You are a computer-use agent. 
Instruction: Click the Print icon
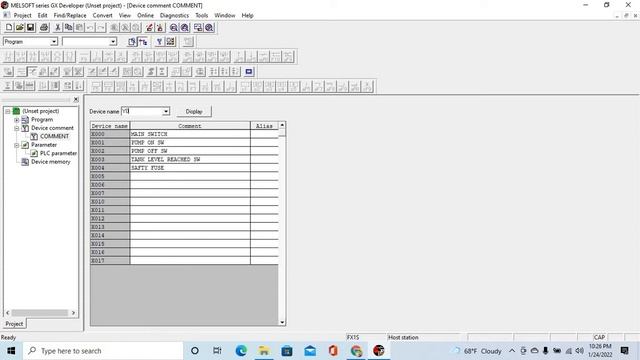(44, 27)
